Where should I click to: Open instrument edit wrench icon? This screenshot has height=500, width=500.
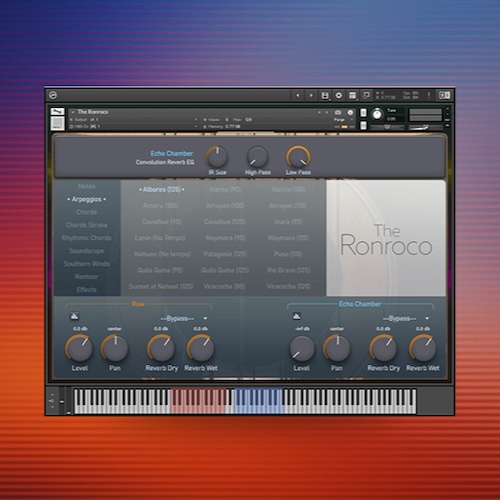[x=57, y=111]
